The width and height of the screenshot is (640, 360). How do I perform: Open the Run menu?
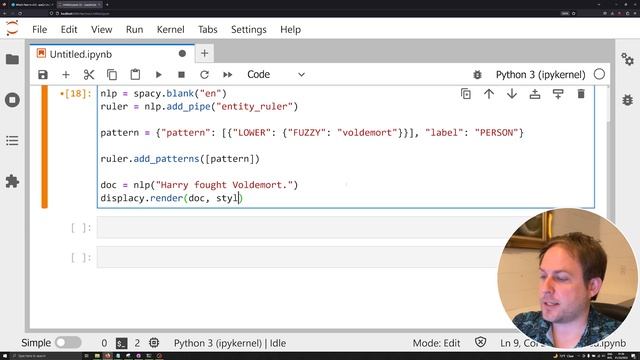click(x=134, y=29)
